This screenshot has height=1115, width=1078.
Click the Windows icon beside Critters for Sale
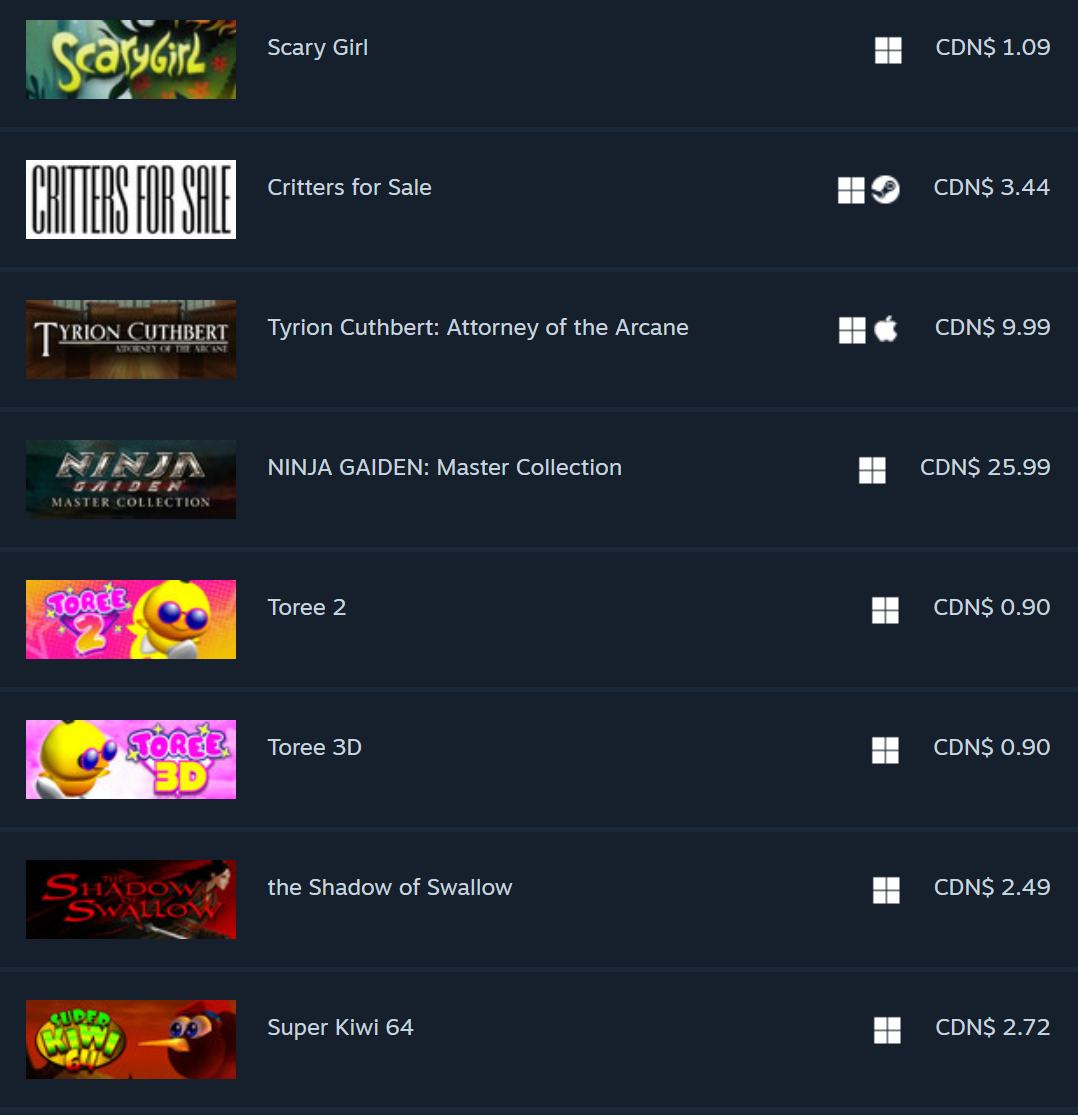point(851,191)
